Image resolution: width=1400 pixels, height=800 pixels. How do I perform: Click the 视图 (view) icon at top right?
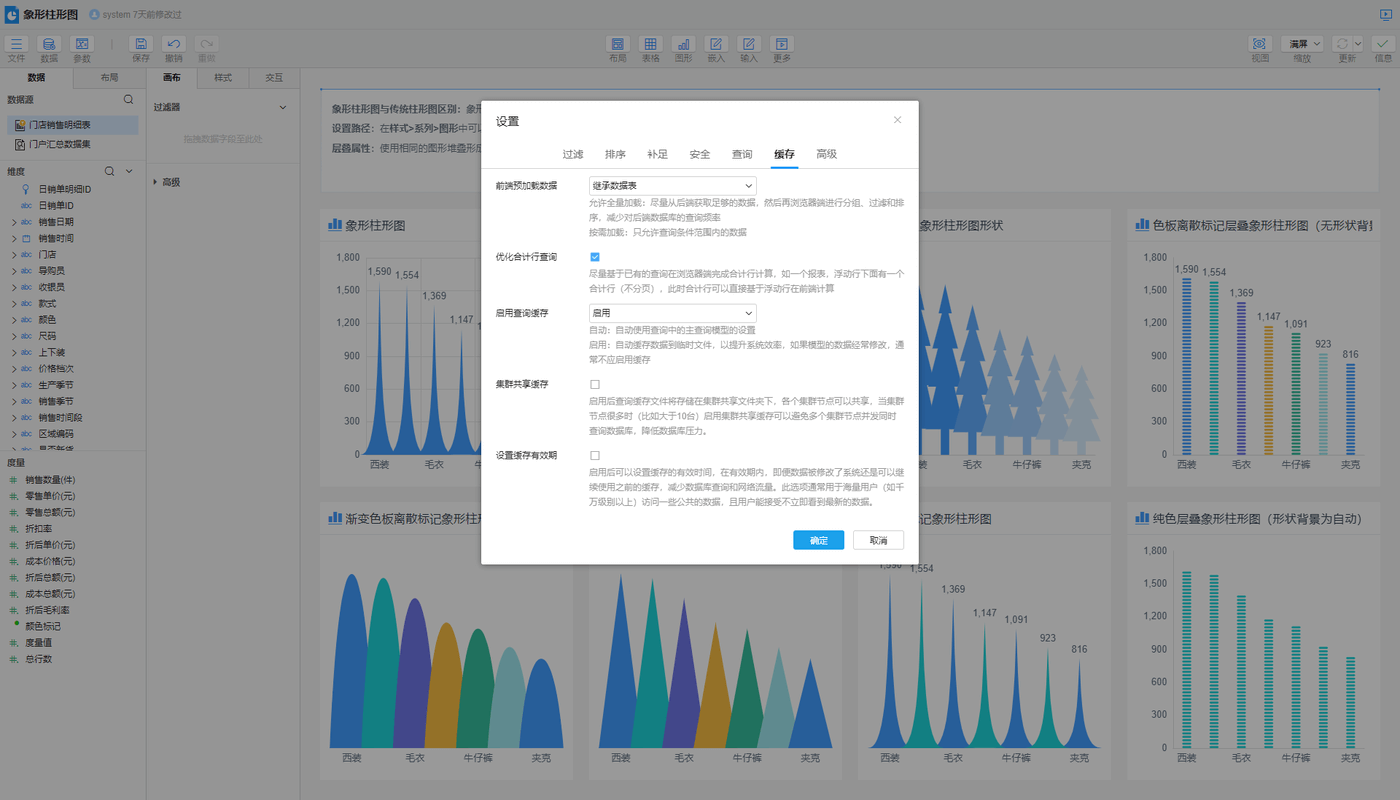pyautogui.click(x=1259, y=45)
